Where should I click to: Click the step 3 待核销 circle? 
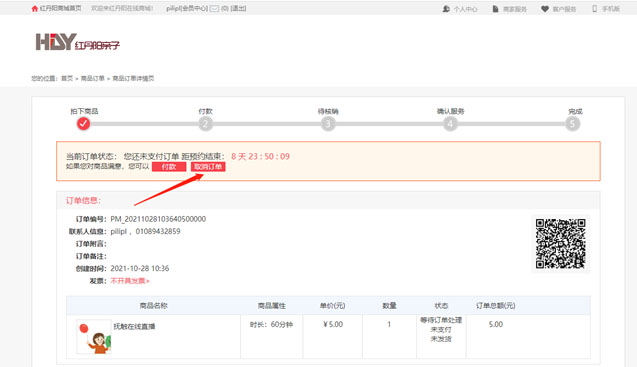click(x=328, y=124)
